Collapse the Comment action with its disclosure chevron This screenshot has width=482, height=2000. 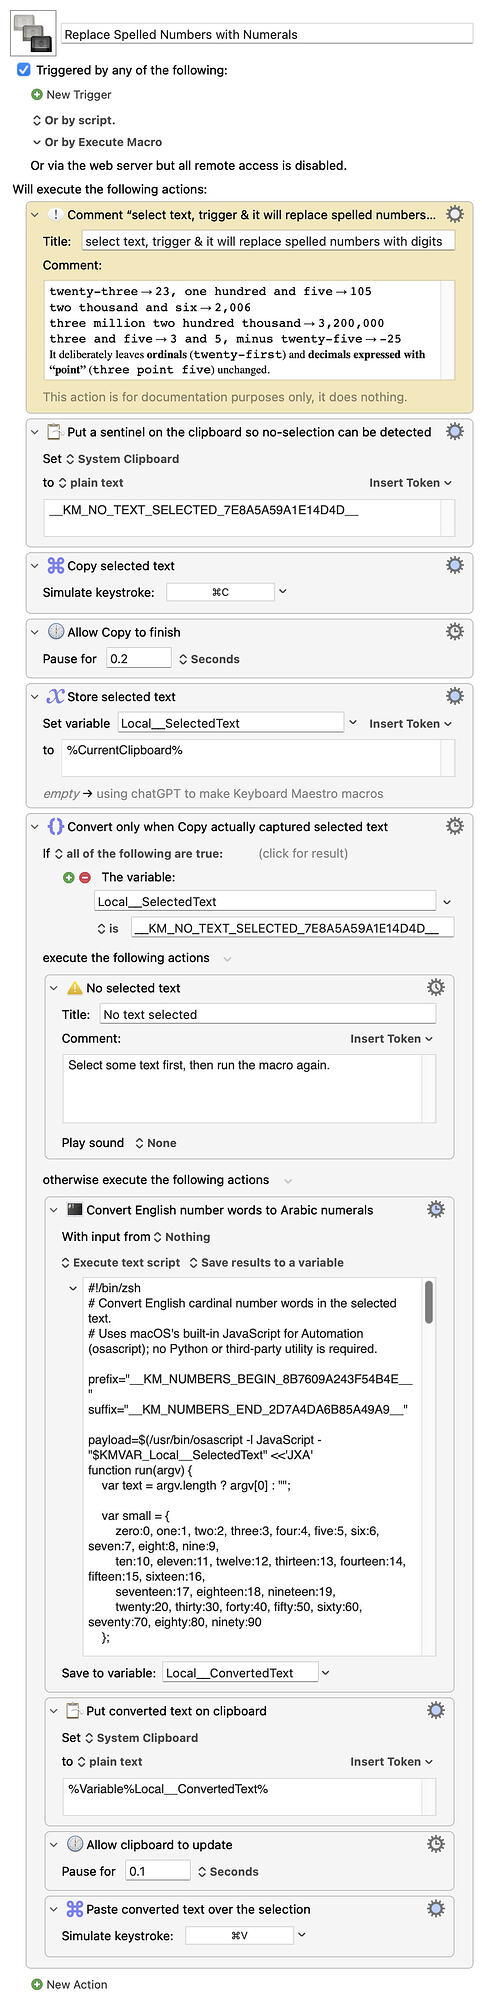tap(35, 214)
